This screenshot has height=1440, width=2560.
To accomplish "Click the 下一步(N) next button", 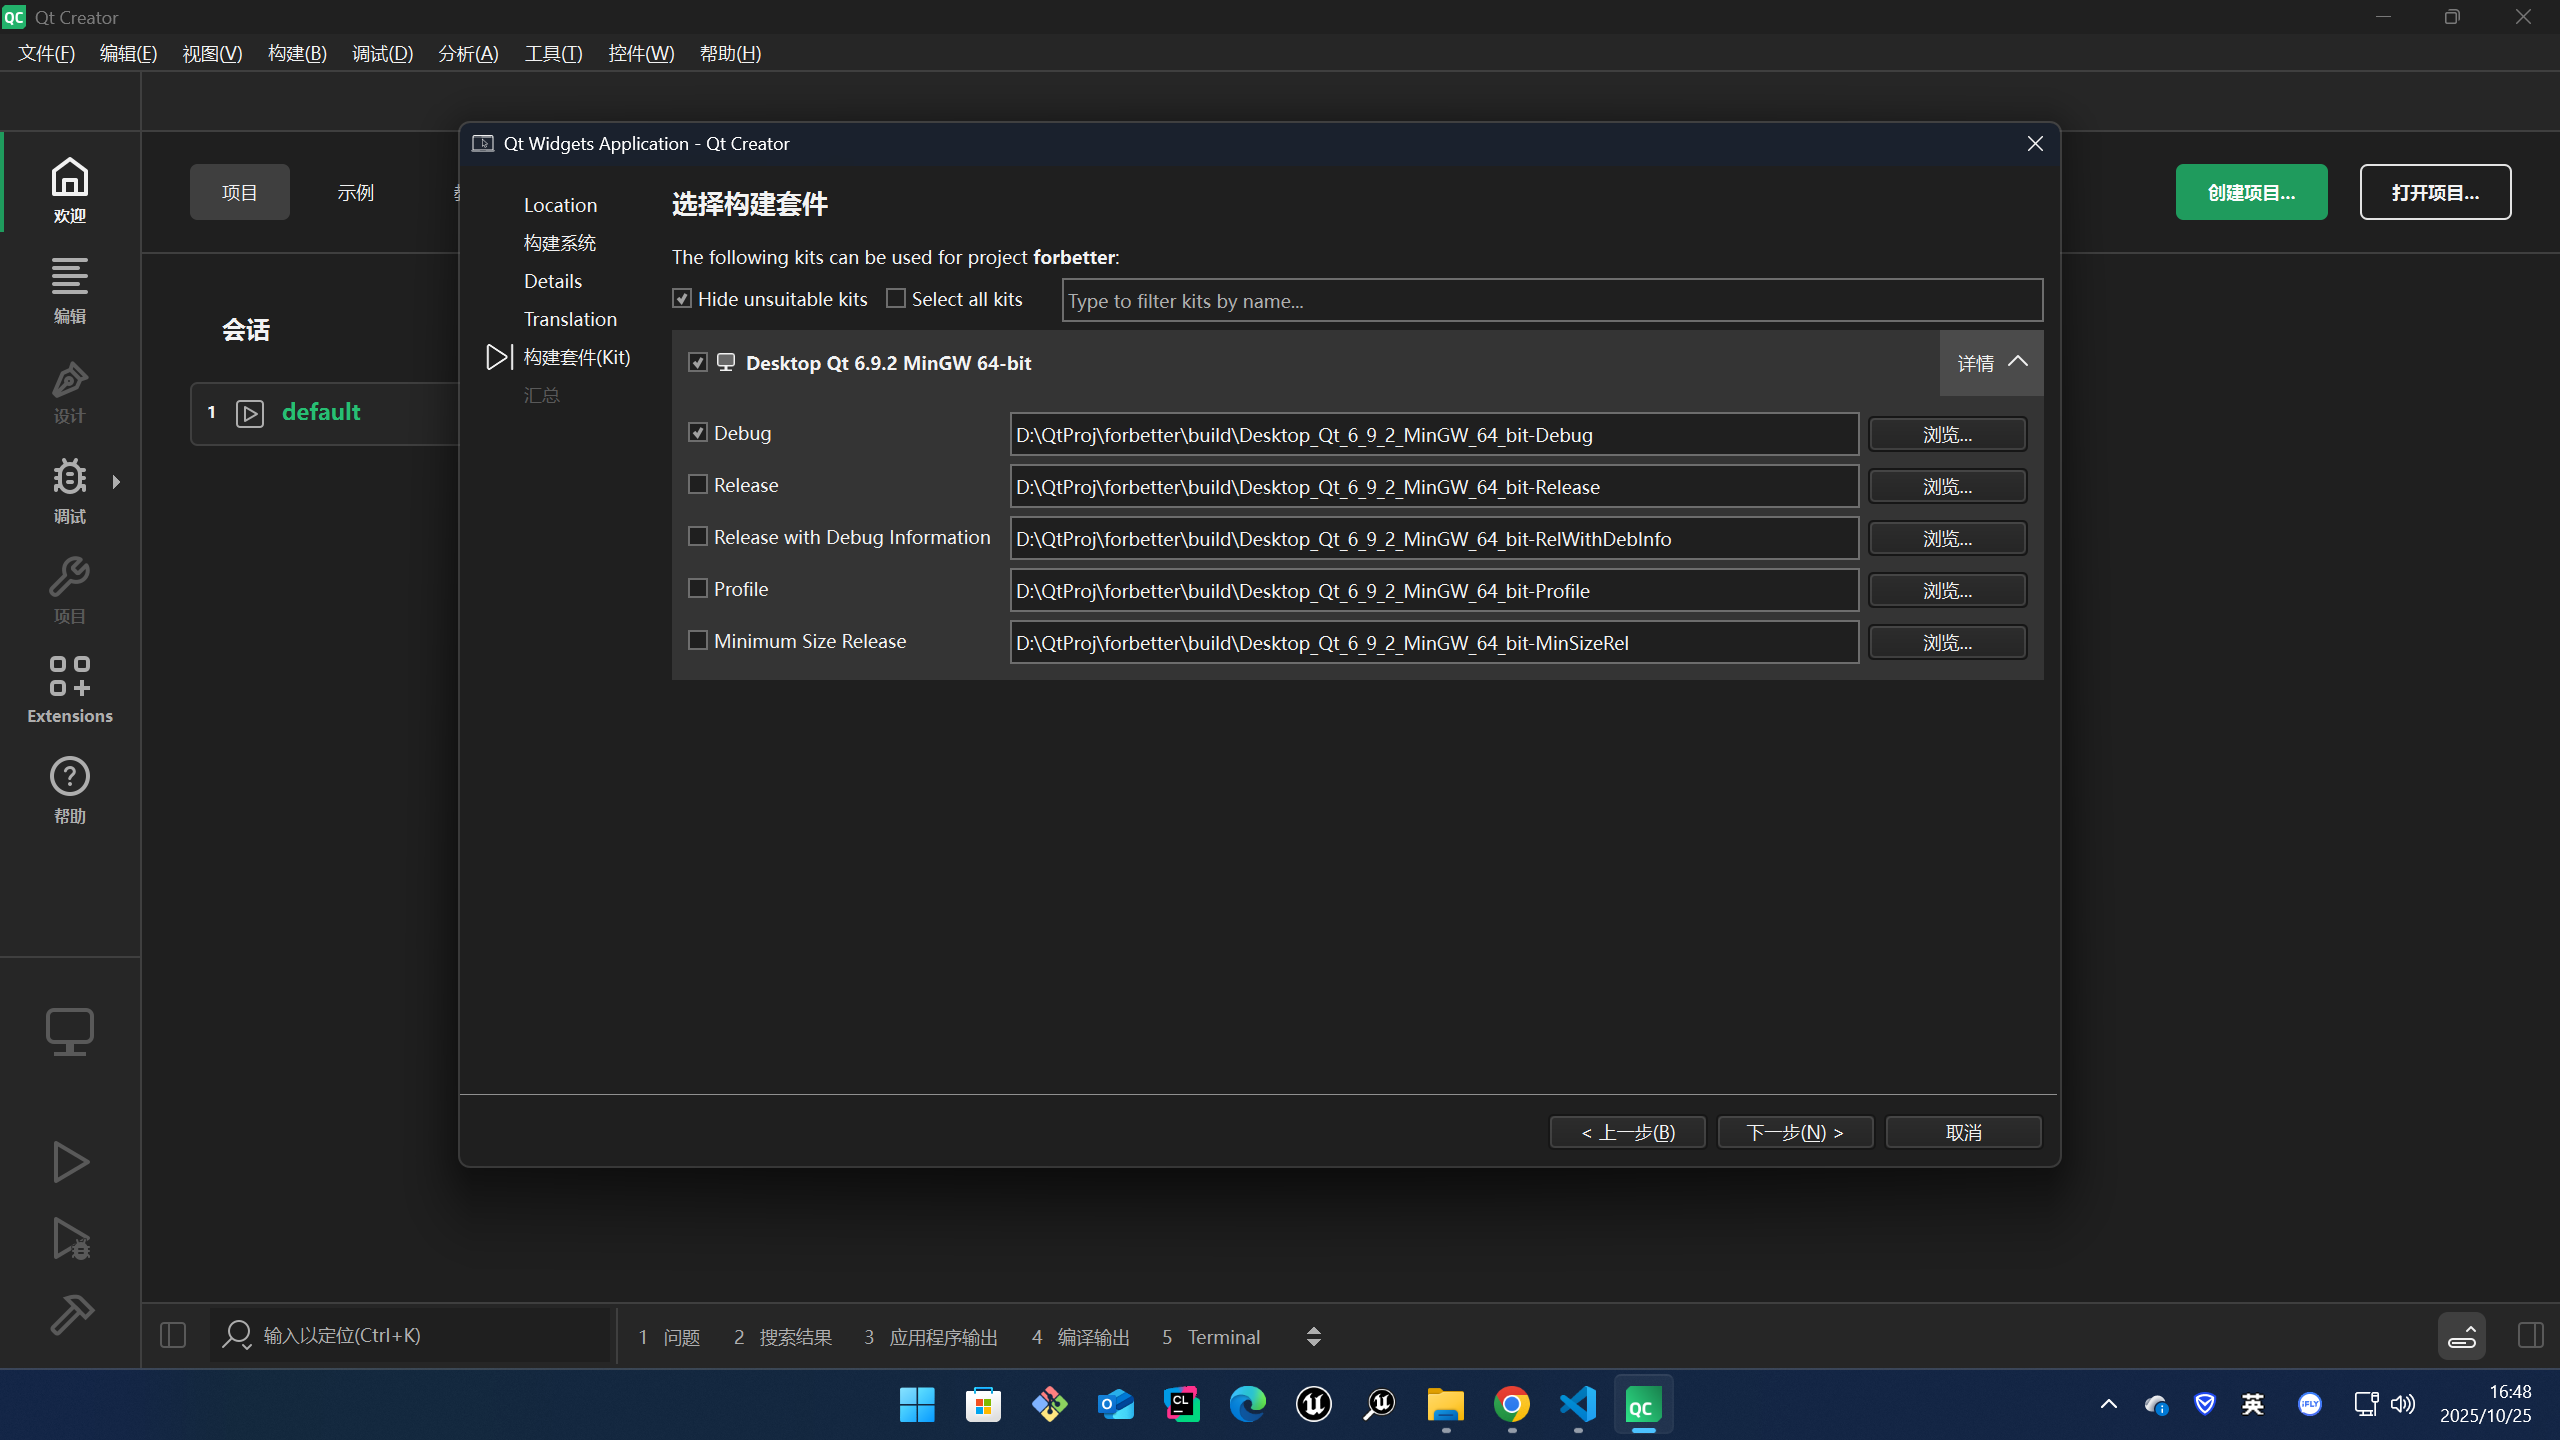I will [x=1795, y=1132].
